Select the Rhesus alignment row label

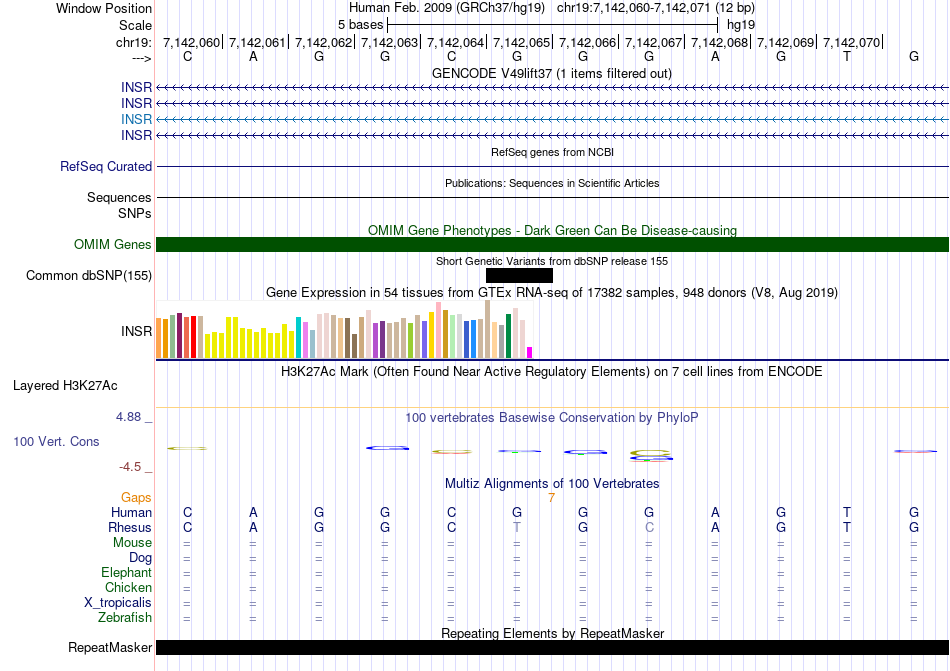(x=130, y=527)
